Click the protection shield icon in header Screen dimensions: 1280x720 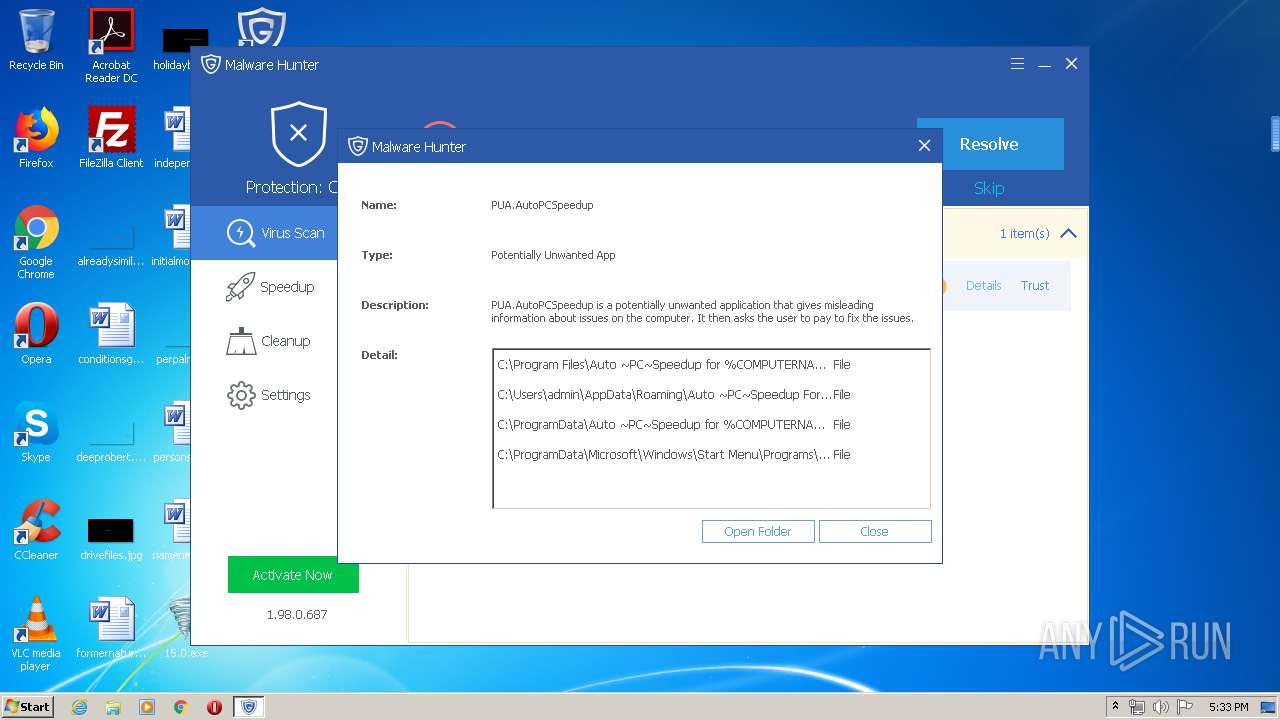(298, 133)
